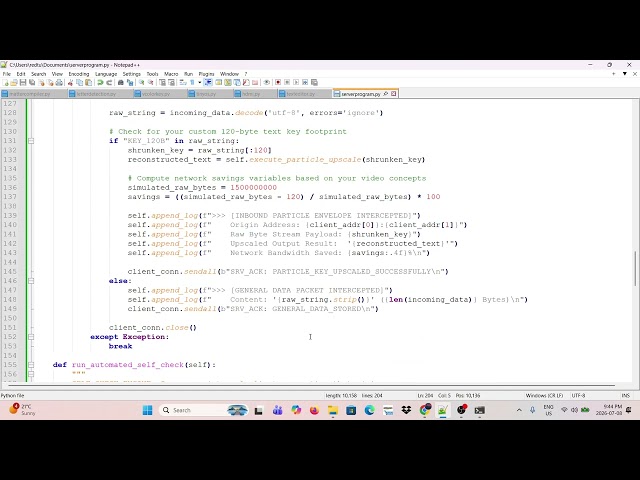Close current document using toolbar icon

(41, 82)
